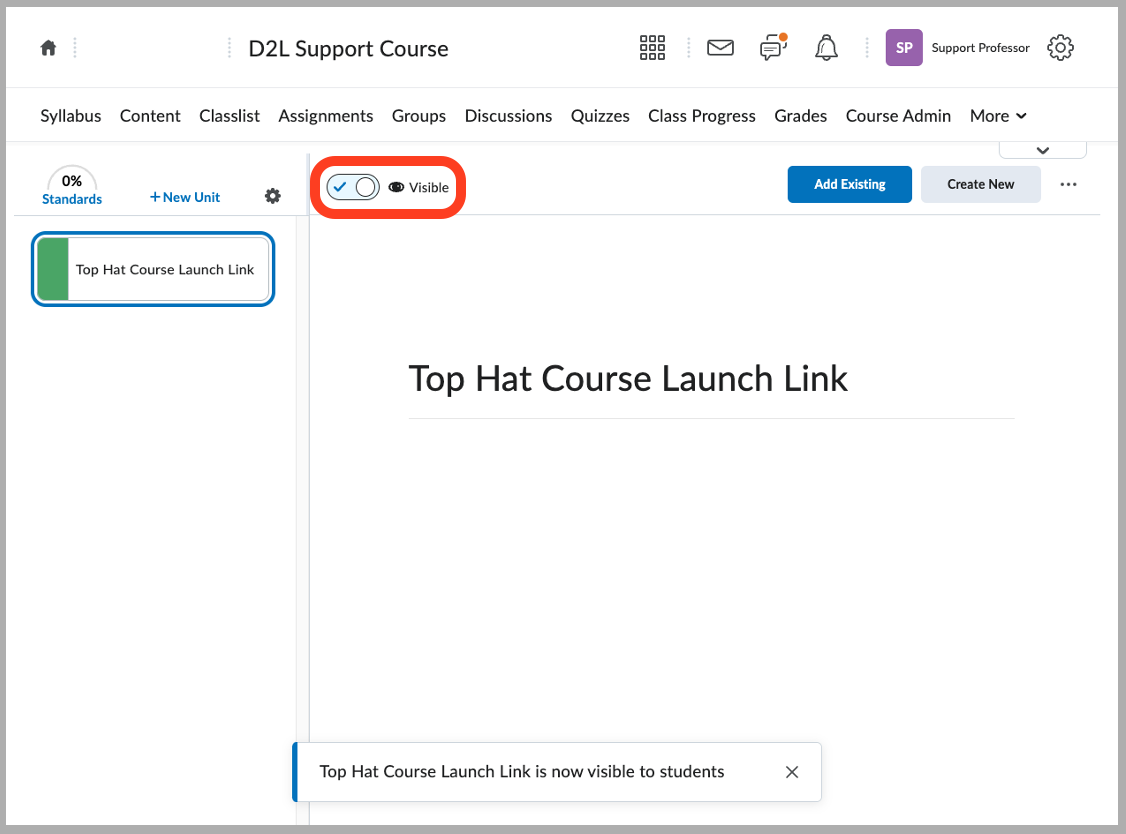Open the table of contents settings gear
1126x834 pixels.
coord(272,196)
